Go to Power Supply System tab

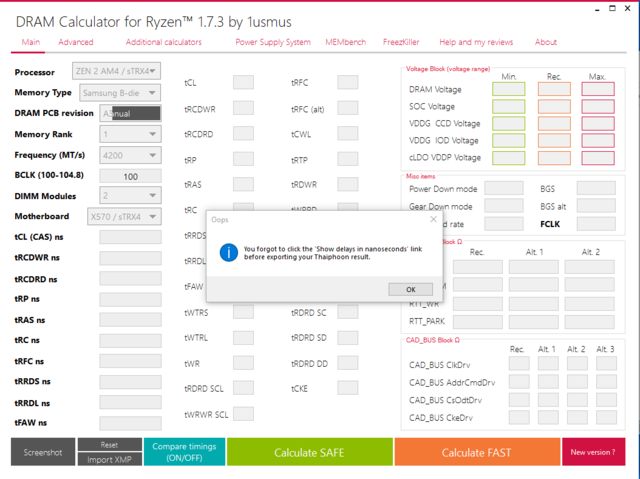(x=273, y=42)
